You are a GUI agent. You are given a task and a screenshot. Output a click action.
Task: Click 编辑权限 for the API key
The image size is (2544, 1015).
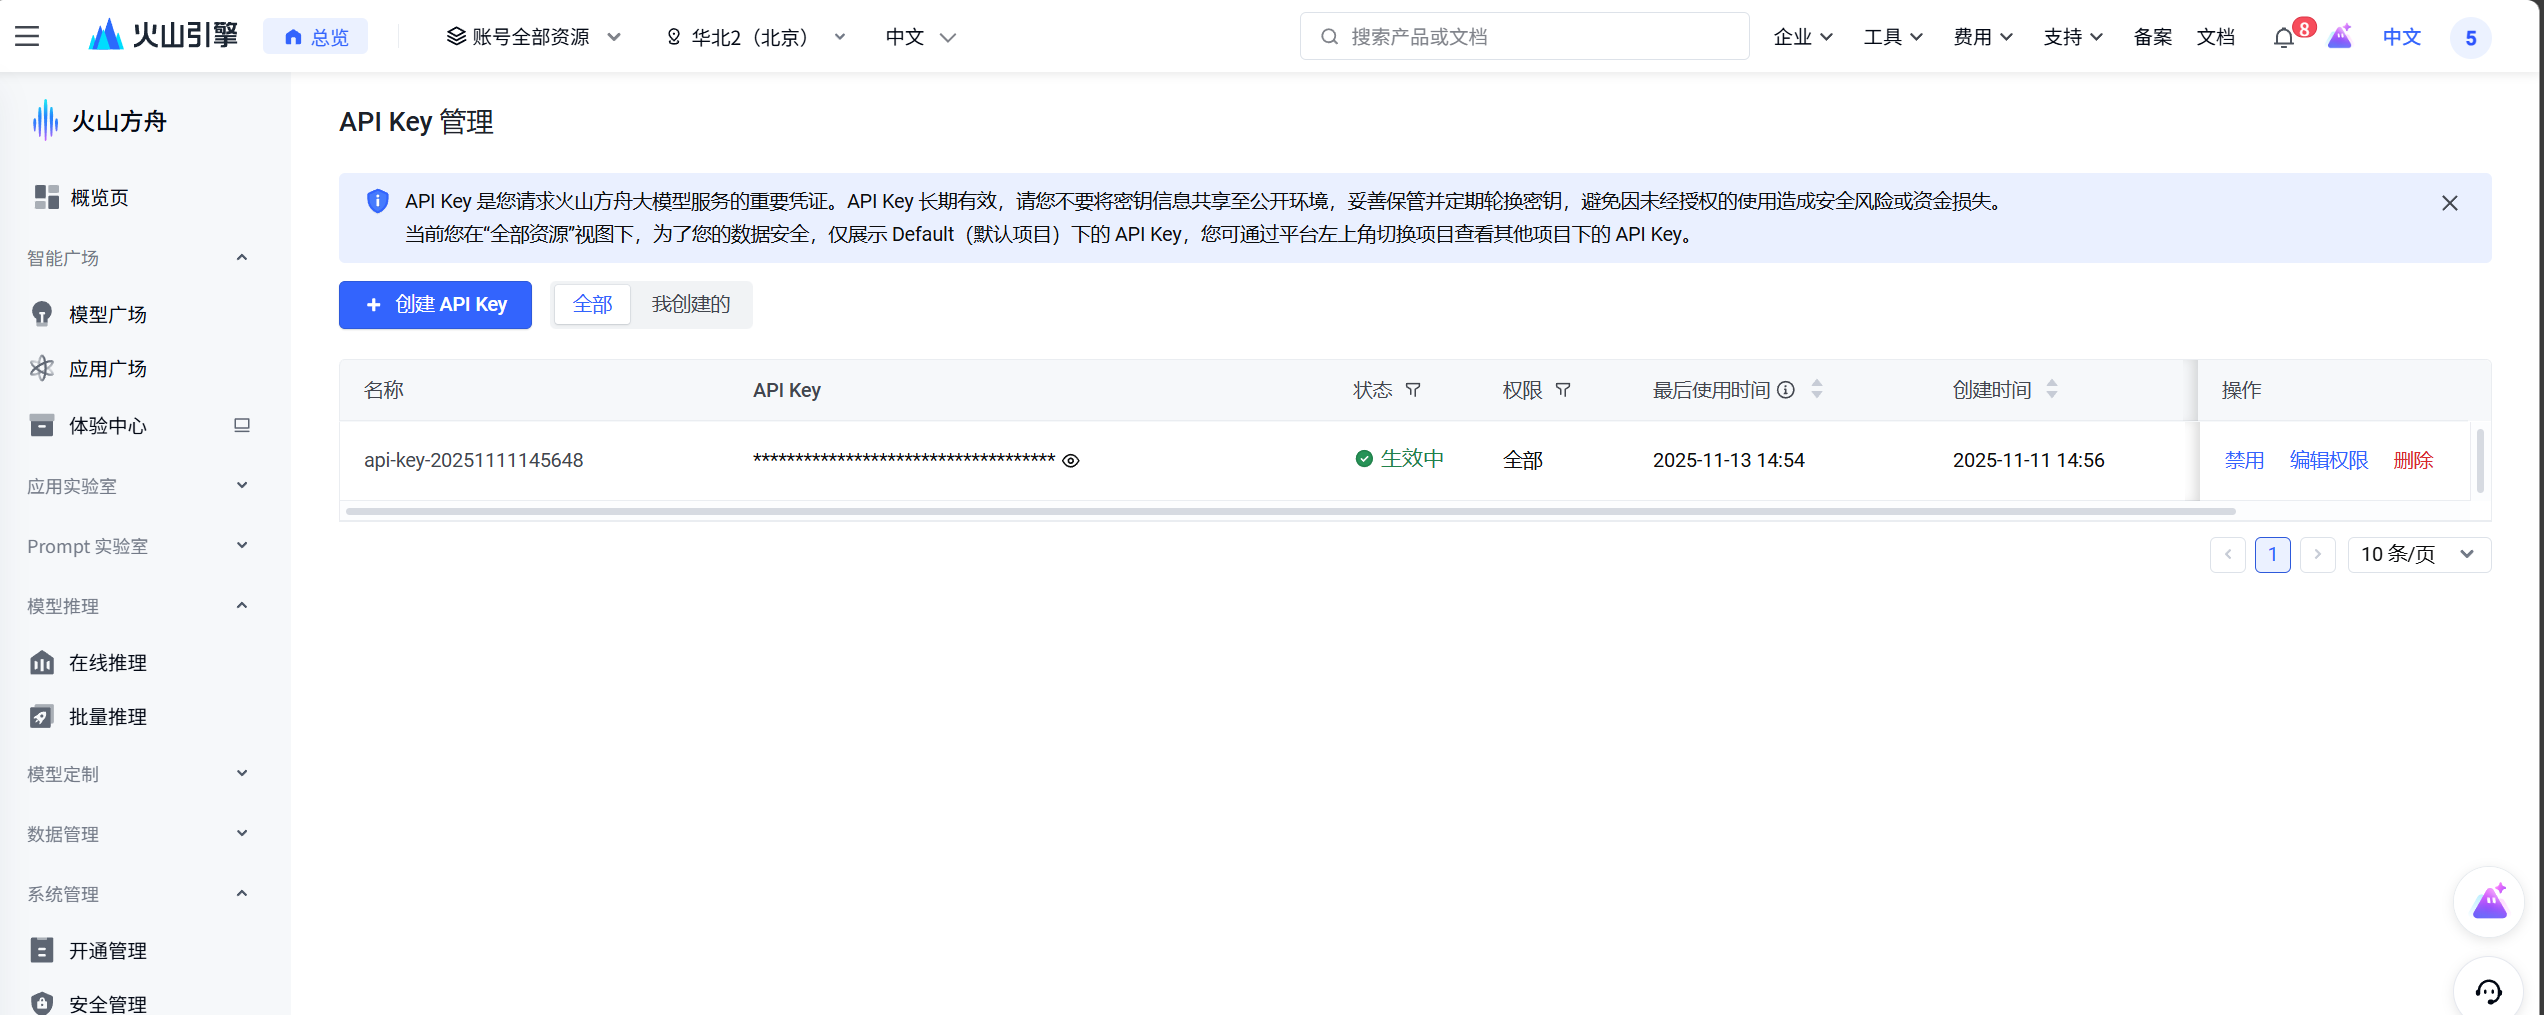click(2329, 460)
